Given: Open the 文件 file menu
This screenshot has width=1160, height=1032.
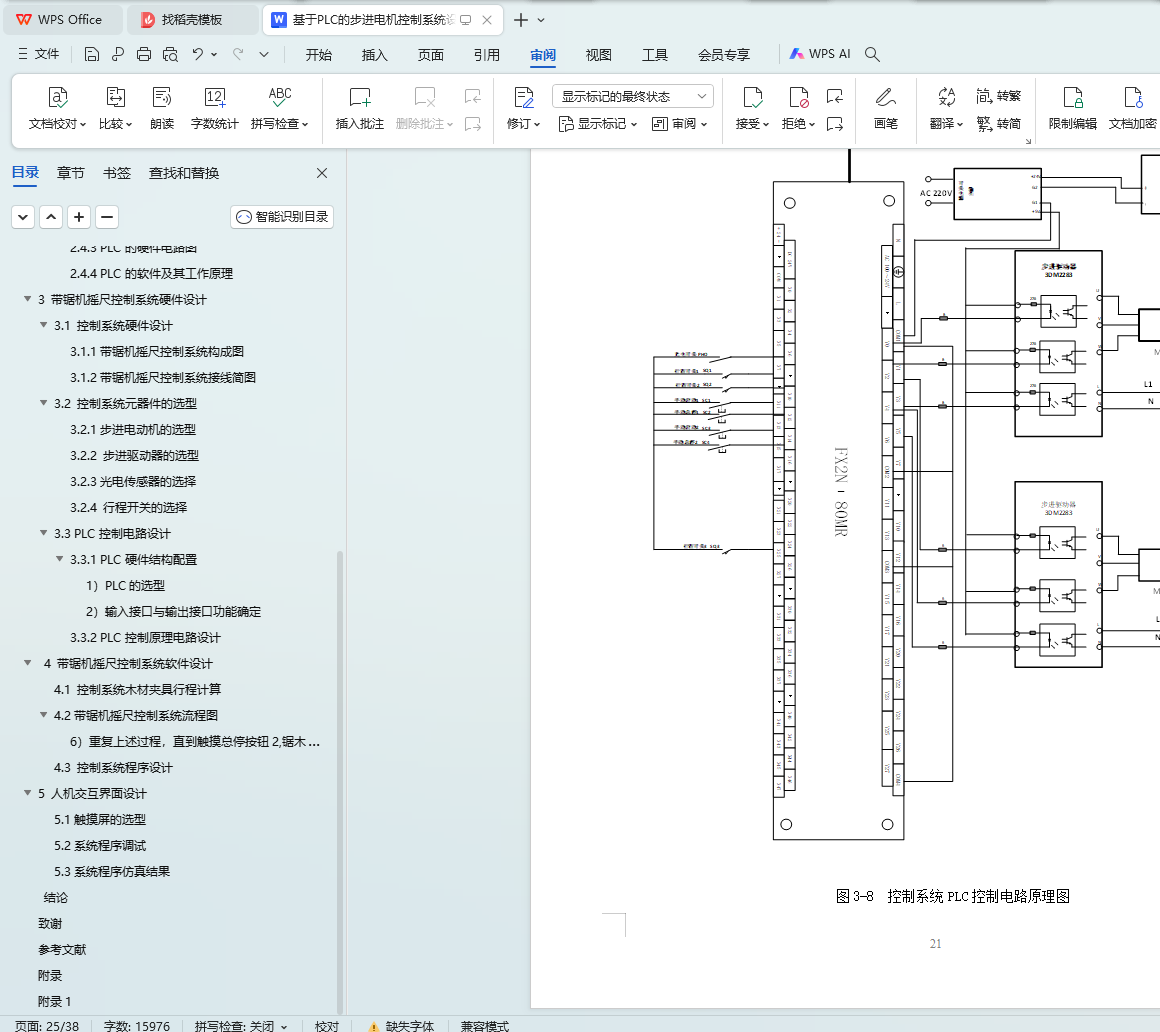Looking at the screenshot, I should tap(38, 54).
